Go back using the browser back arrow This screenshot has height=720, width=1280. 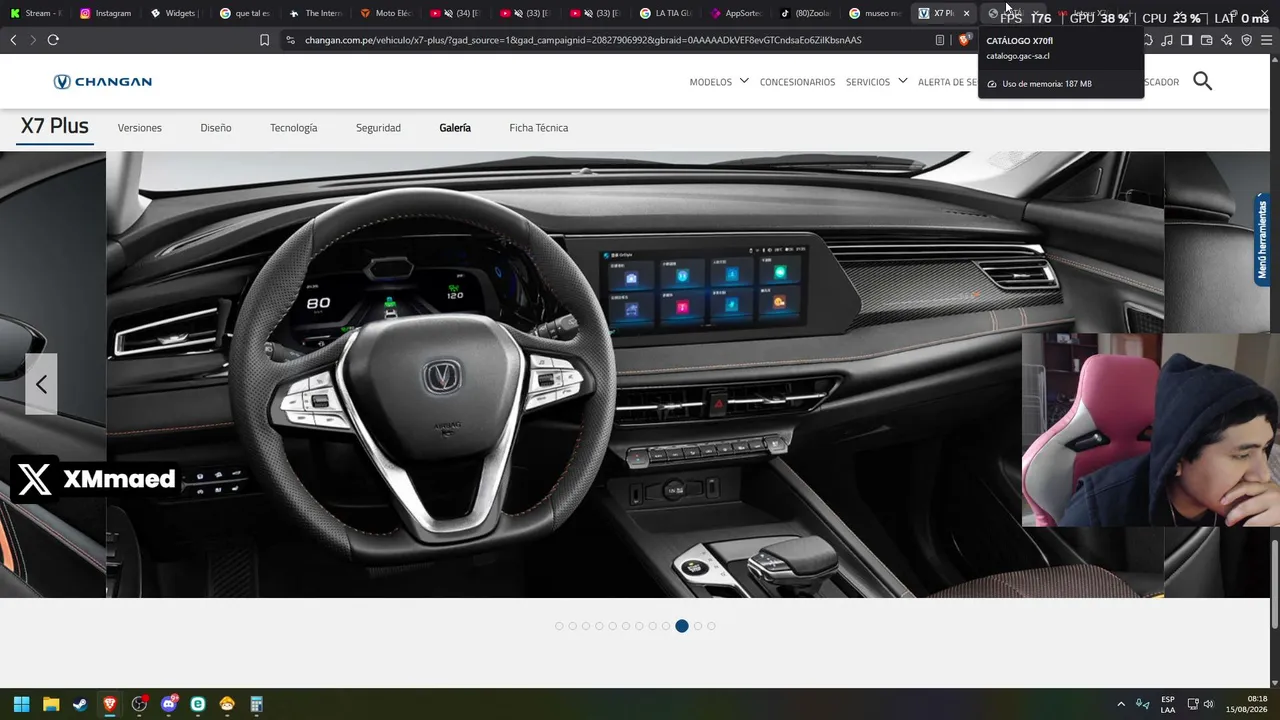tap(13, 40)
